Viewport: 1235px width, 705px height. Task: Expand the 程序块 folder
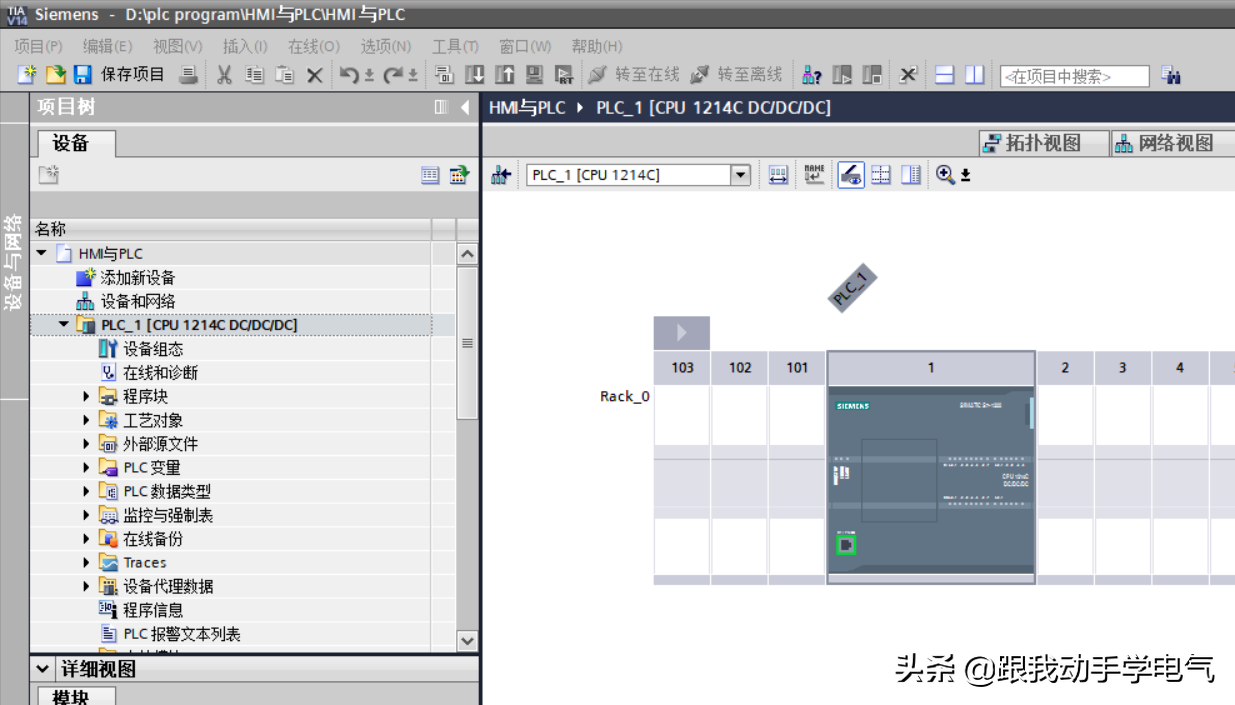coord(86,396)
